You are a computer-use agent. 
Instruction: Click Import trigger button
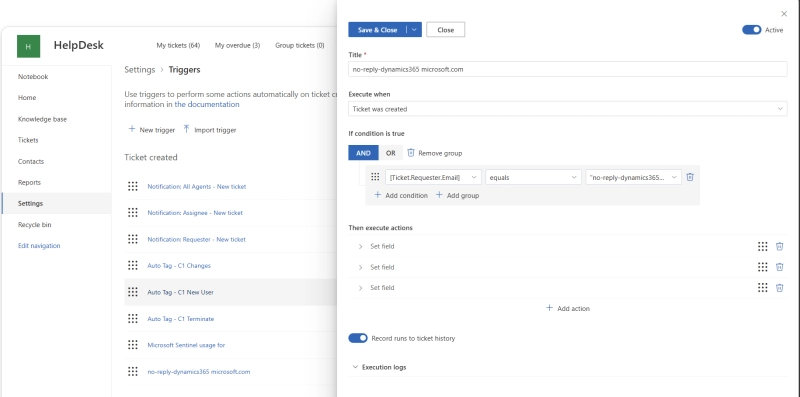point(210,130)
